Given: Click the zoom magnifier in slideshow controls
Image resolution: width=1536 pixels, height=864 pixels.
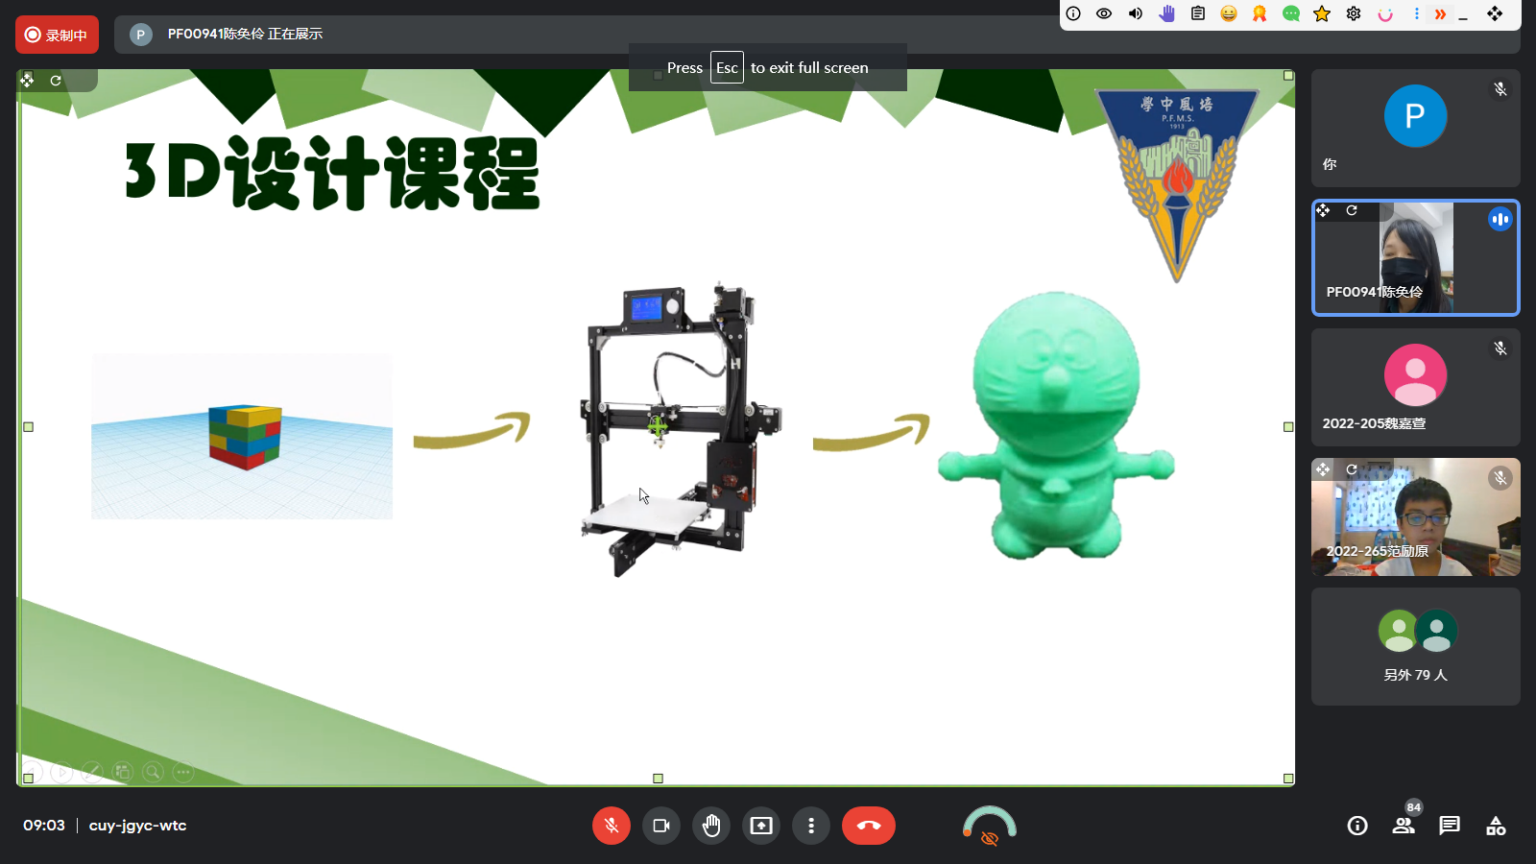Looking at the screenshot, I should (152, 772).
